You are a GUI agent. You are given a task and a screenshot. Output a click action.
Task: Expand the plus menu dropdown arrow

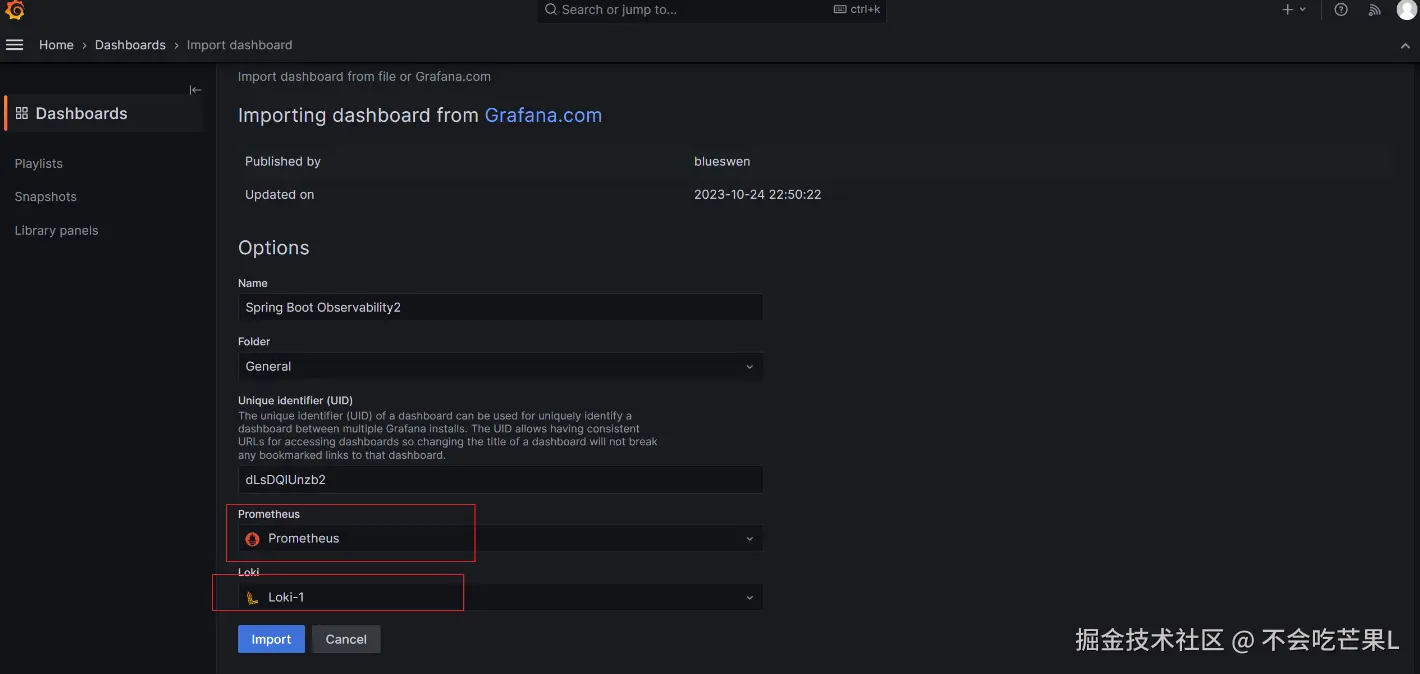1303,9
